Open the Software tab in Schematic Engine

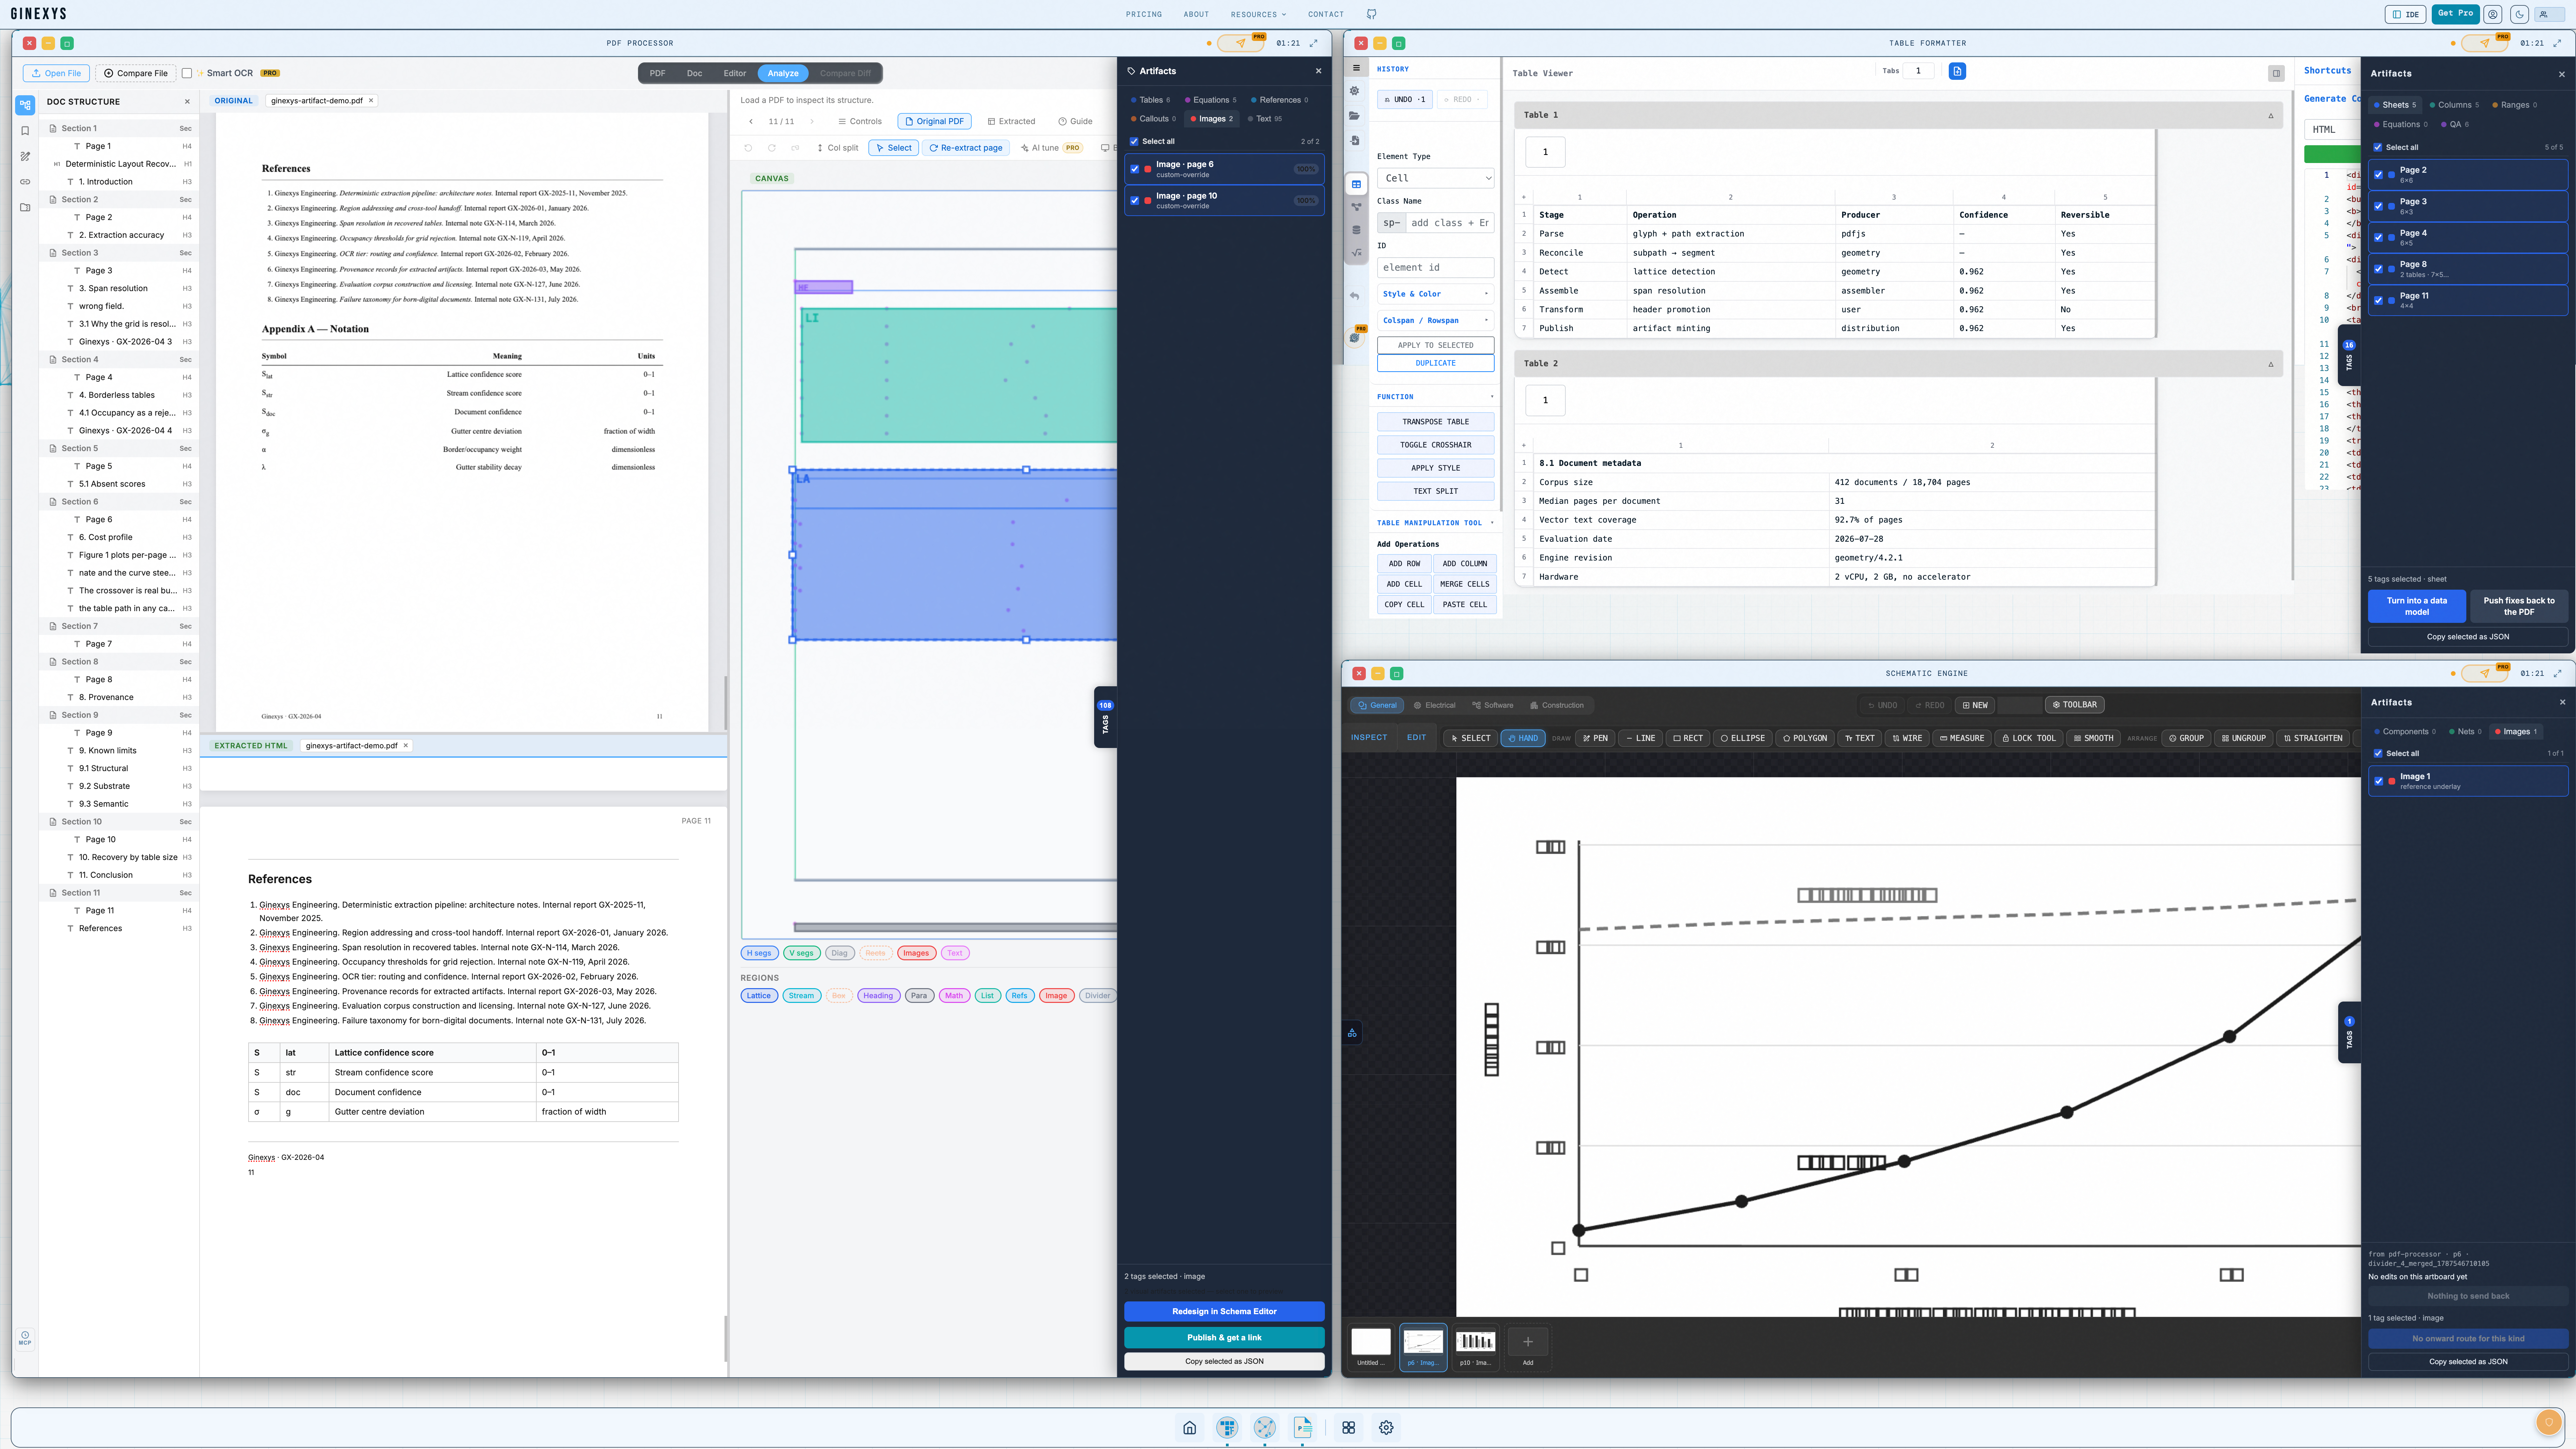pos(1493,705)
